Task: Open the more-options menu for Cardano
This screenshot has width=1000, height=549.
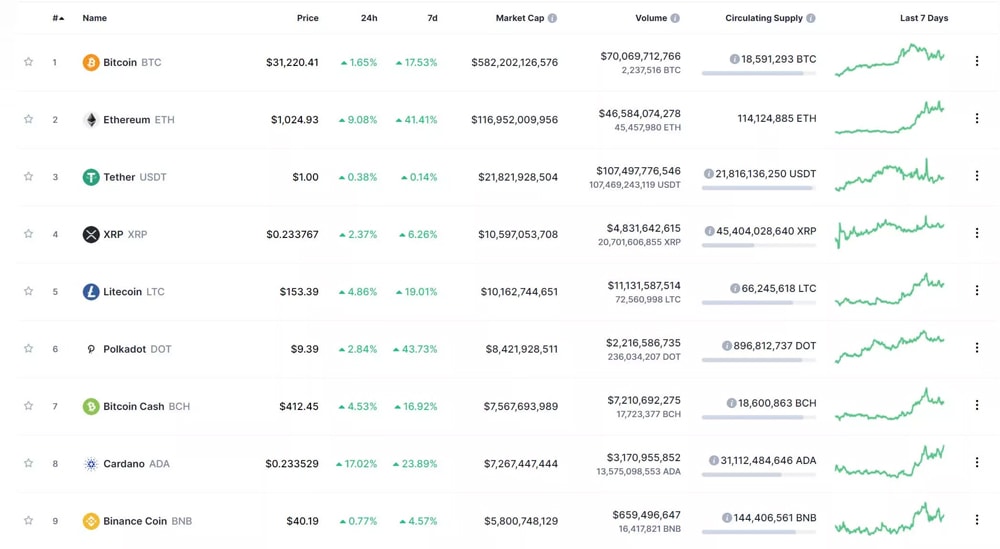Action: pyautogui.click(x=977, y=463)
